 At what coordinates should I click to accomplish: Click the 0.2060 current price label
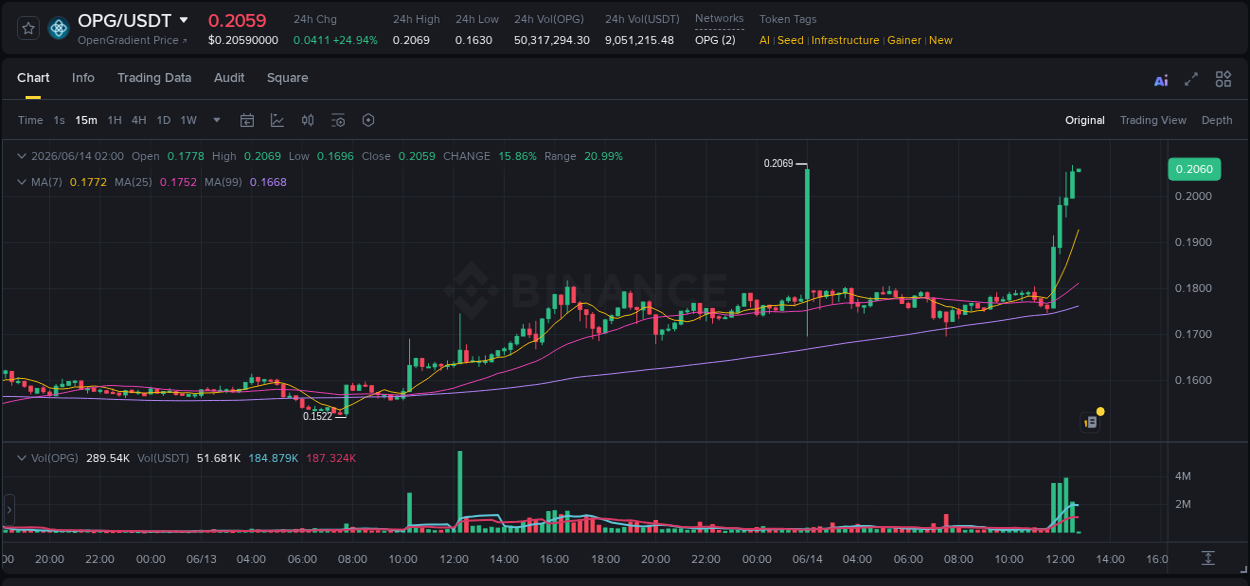pyautogui.click(x=1194, y=169)
